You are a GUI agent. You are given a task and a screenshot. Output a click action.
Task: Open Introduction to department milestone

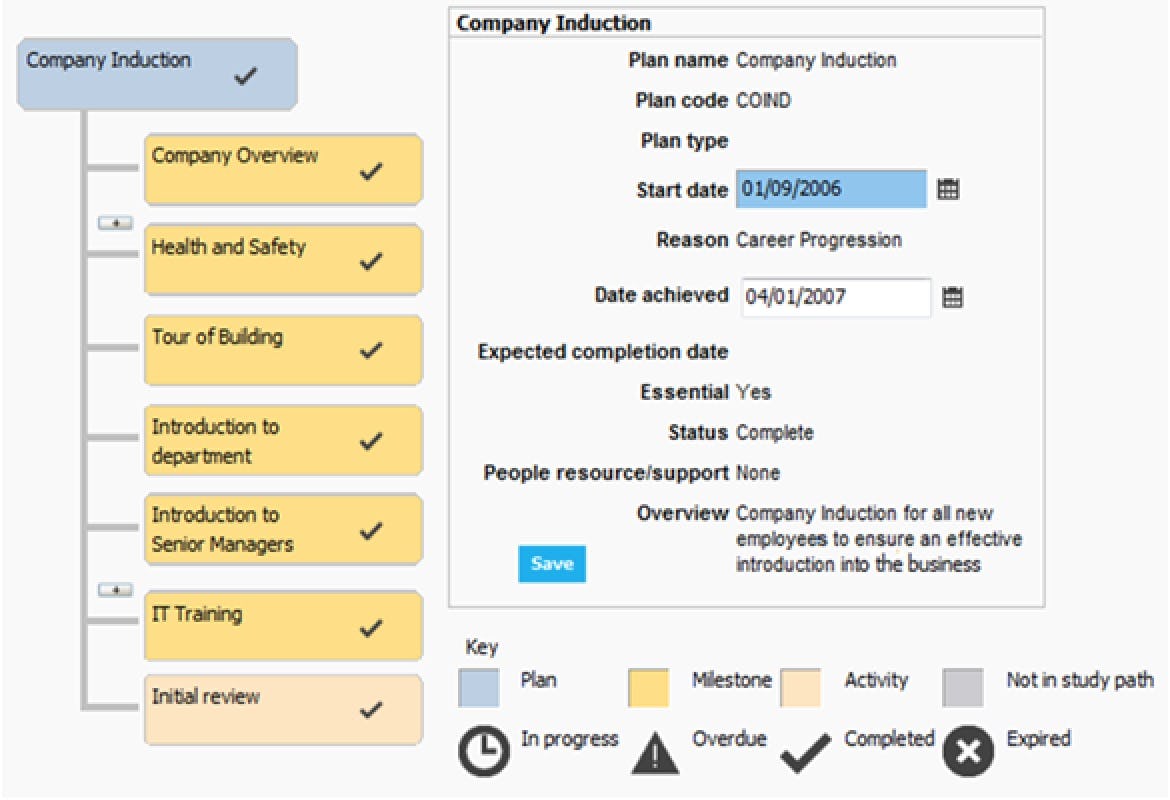[x=283, y=441]
